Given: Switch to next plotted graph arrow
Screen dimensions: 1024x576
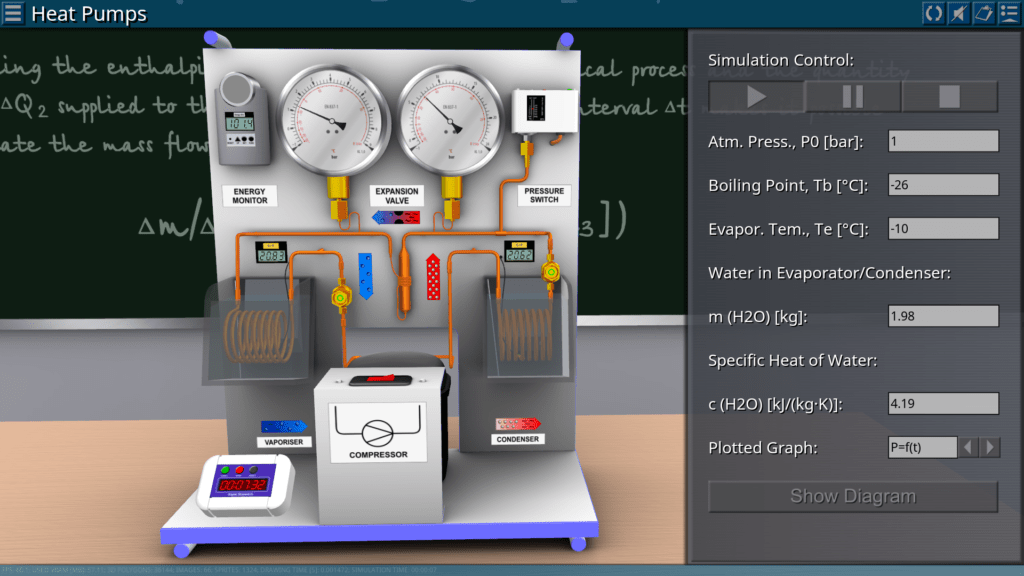Looking at the screenshot, I should click(x=990, y=447).
